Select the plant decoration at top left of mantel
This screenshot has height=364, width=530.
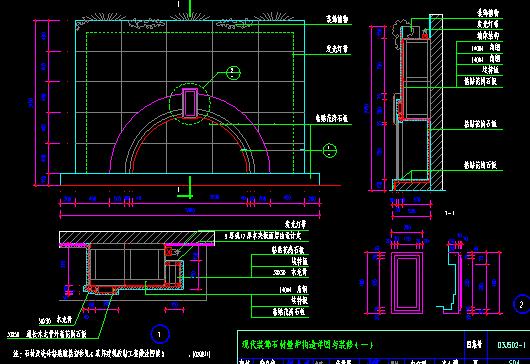[x=82, y=25]
